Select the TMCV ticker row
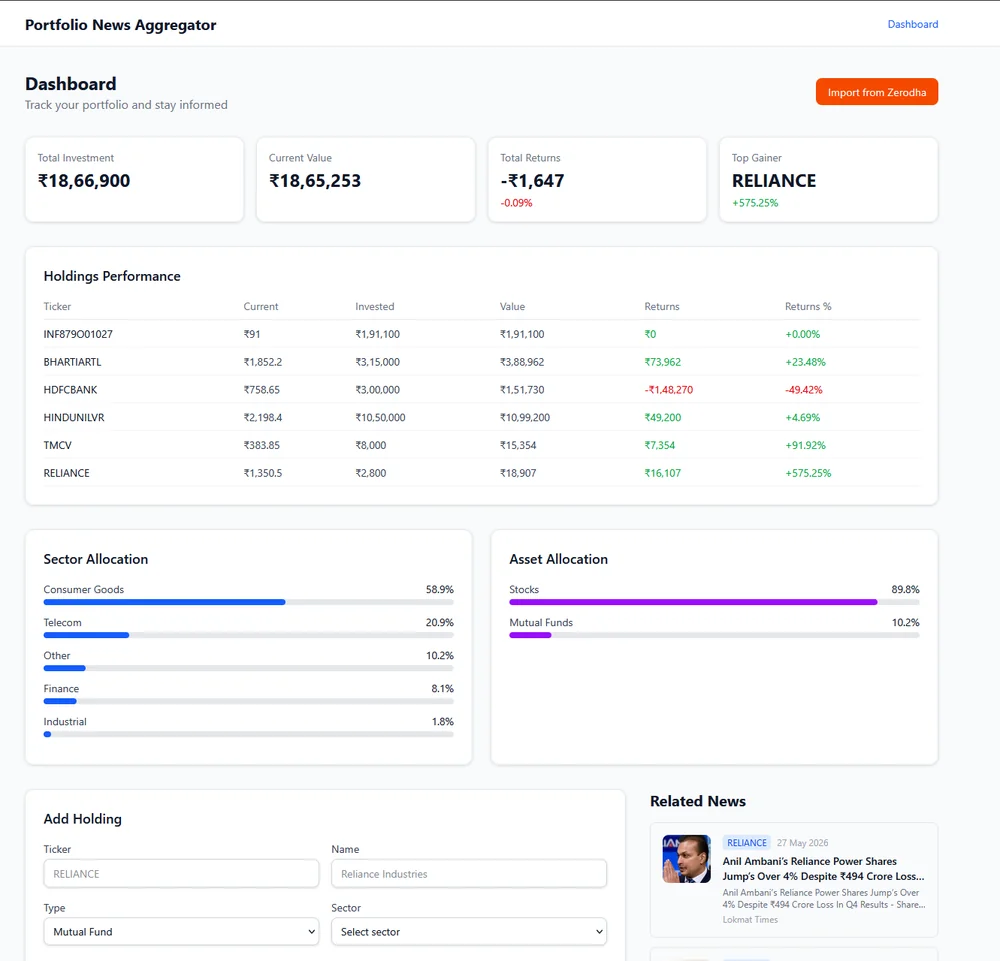Image resolution: width=1000 pixels, height=961 pixels. (482, 445)
